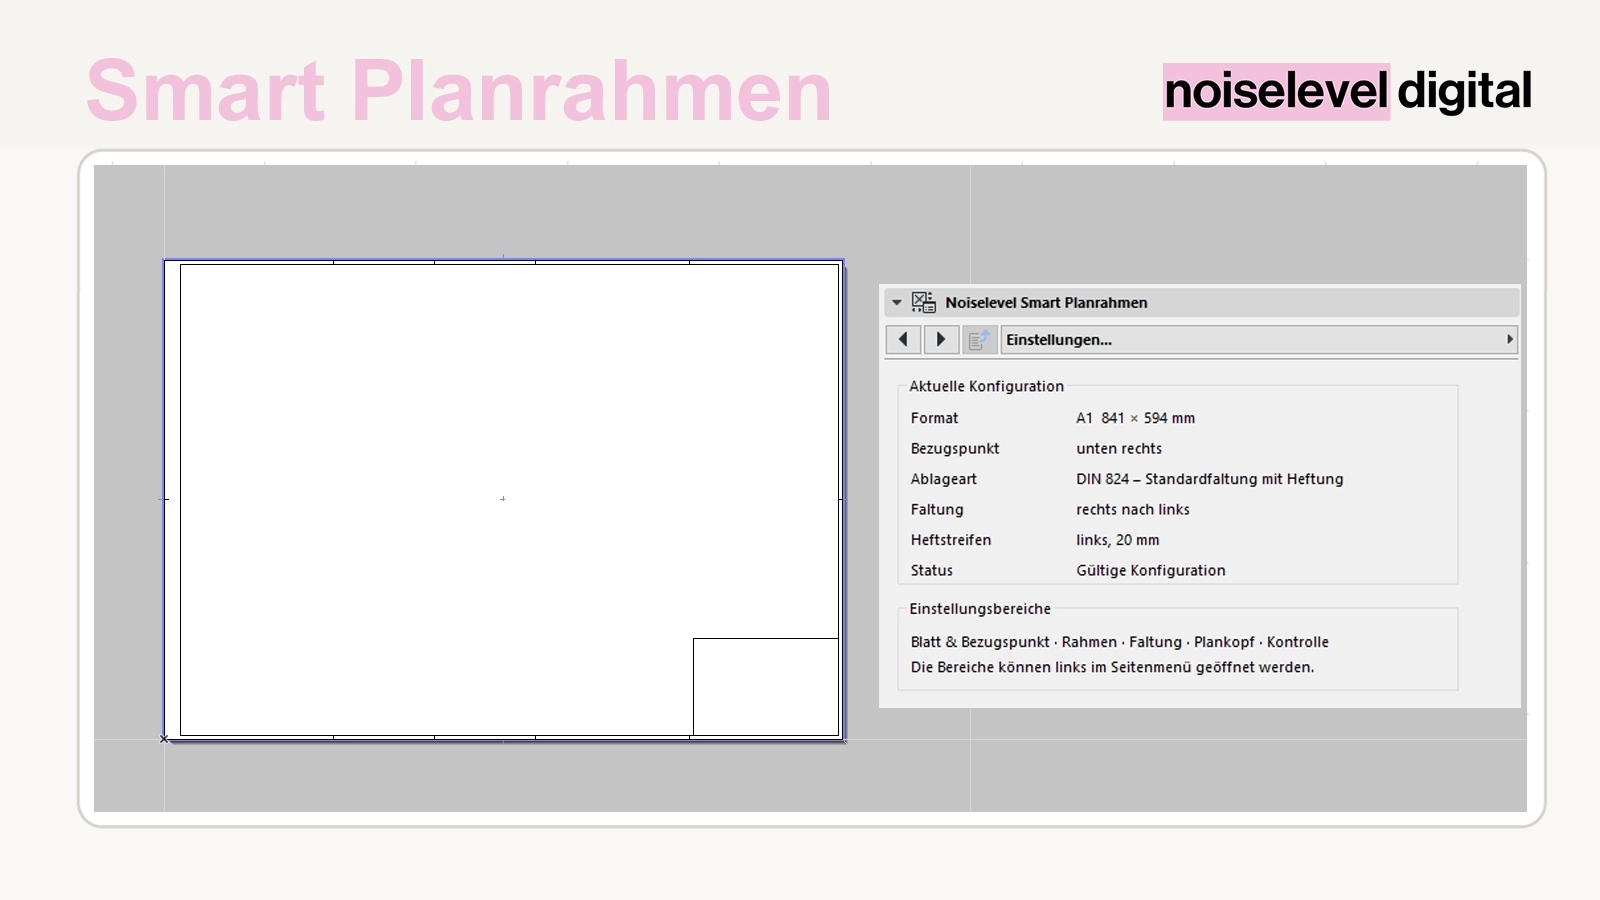Go to the next settings page
The height and width of the screenshot is (900, 1600).
coord(941,340)
